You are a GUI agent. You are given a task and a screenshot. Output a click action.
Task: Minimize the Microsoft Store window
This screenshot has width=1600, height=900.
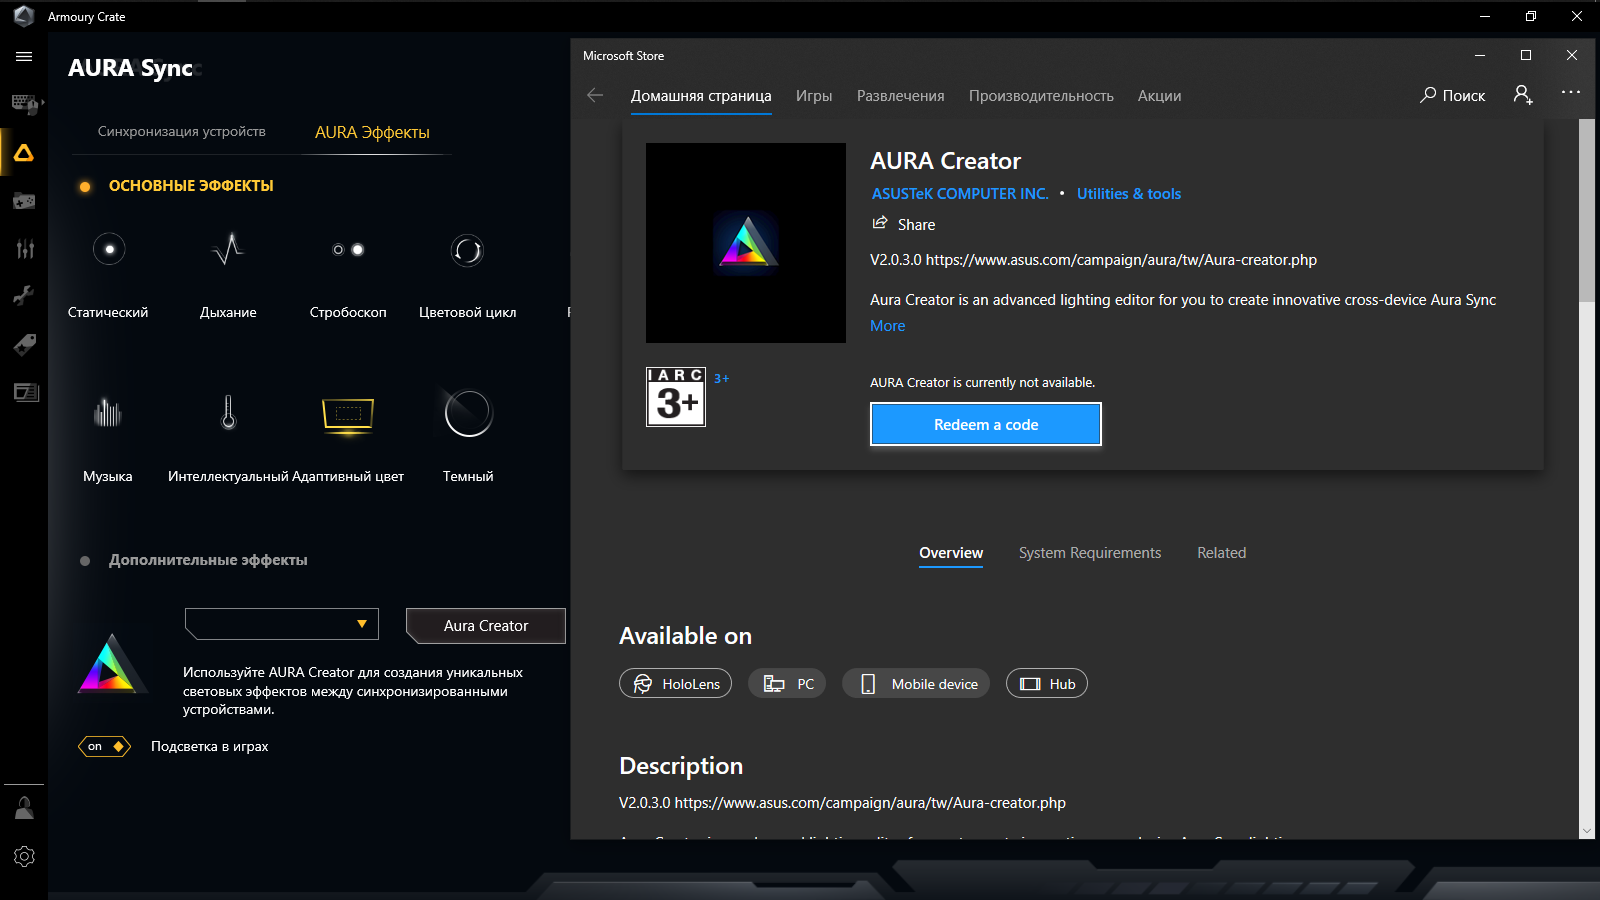[x=1480, y=55]
